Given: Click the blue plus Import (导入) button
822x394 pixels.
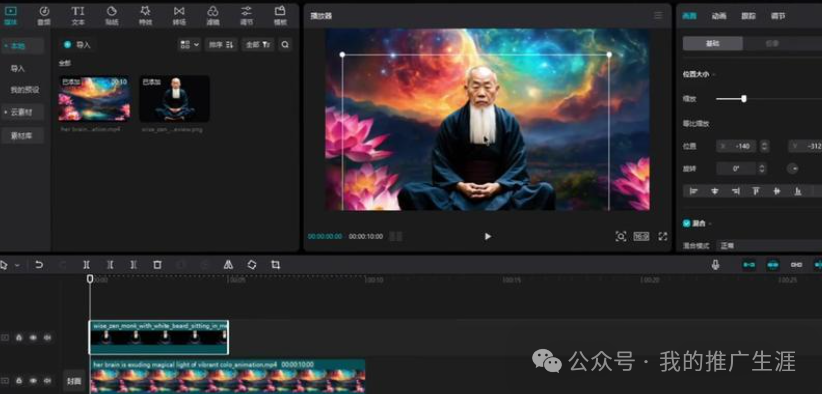Looking at the screenshot, I should click(77, 45).
